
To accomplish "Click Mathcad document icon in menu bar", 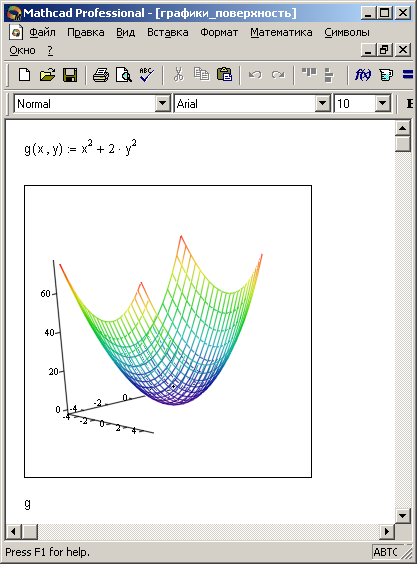I will tap(16, 32).
